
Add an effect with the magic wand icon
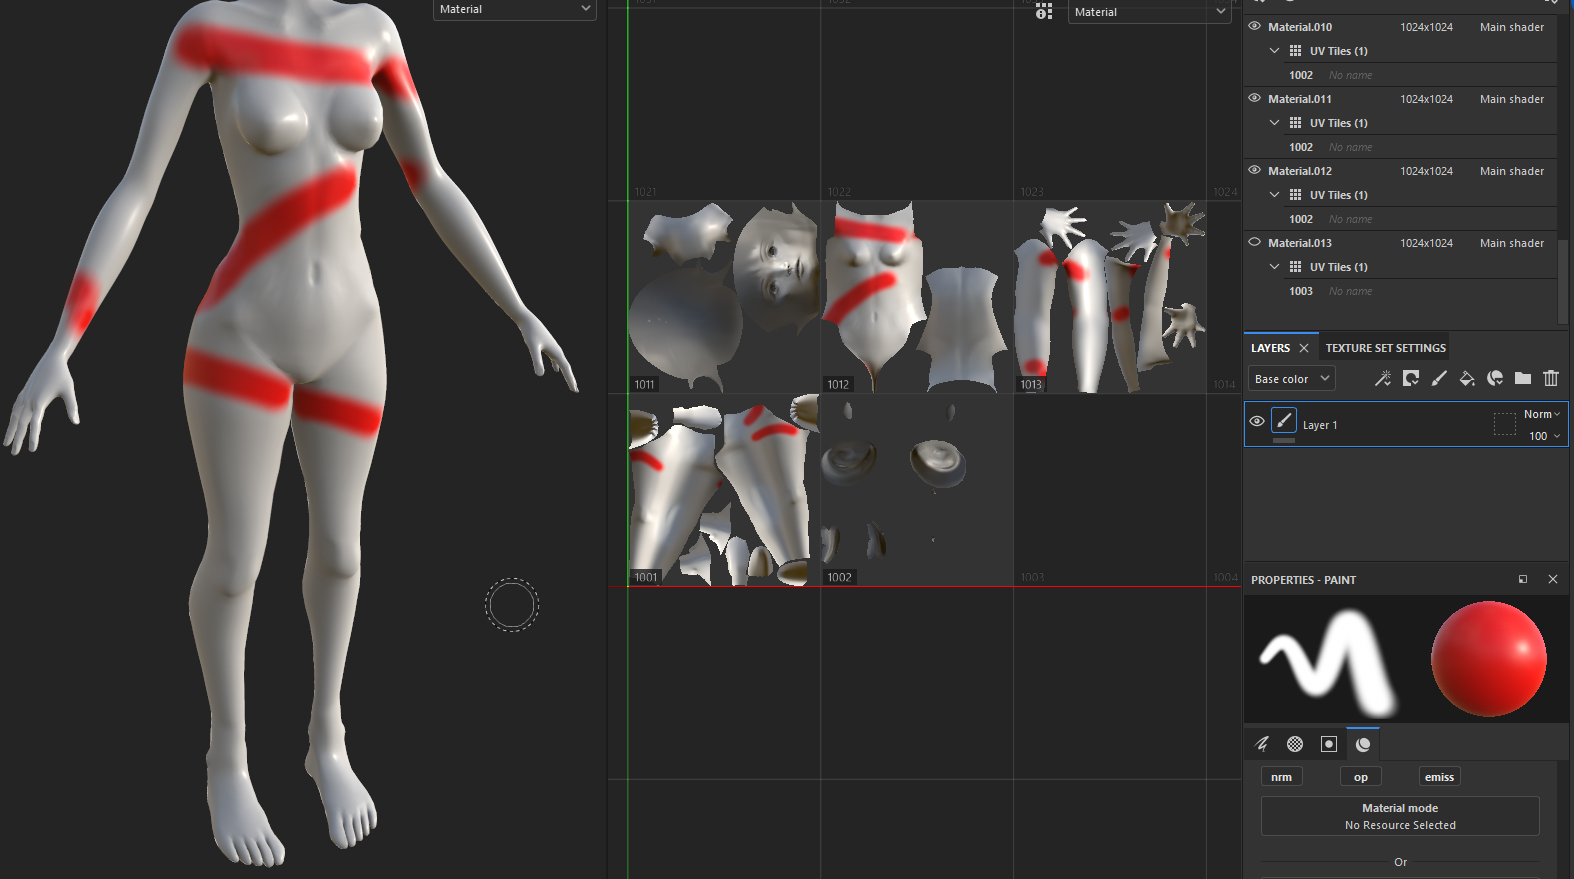click(1383, 378)
